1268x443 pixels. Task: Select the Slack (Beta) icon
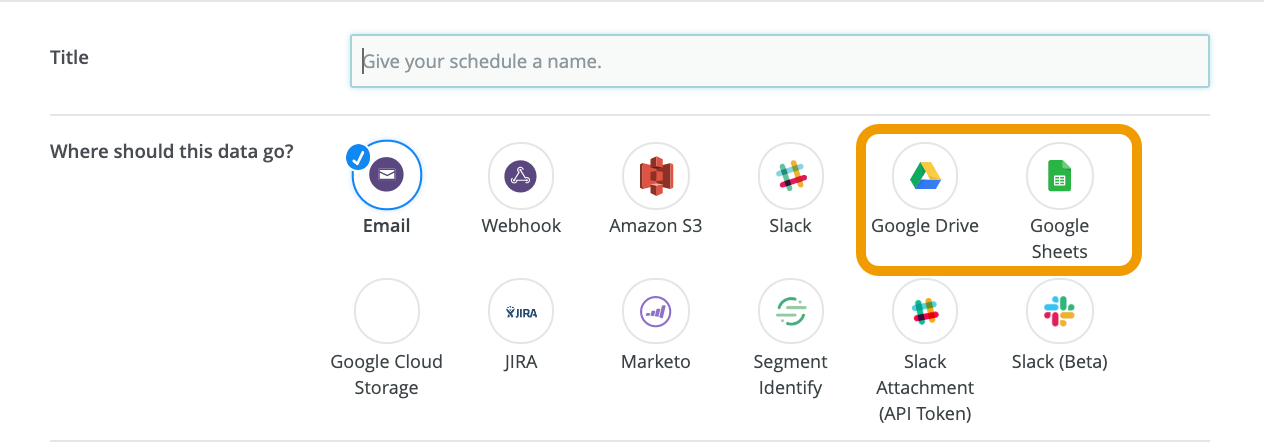[x=1059, y=312]
